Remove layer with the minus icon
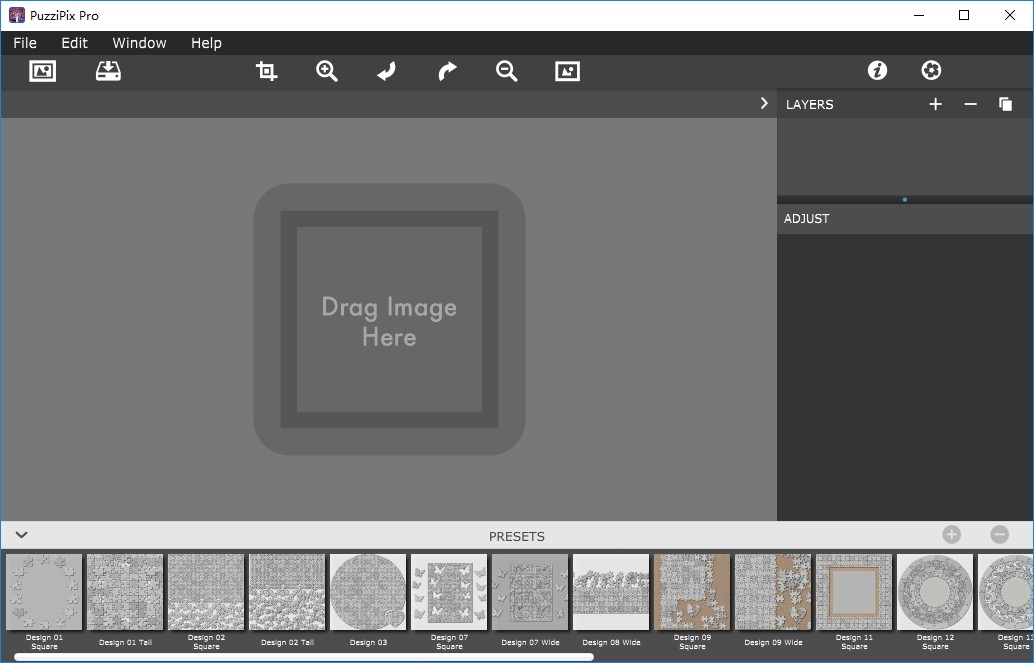 click(970, 104)
